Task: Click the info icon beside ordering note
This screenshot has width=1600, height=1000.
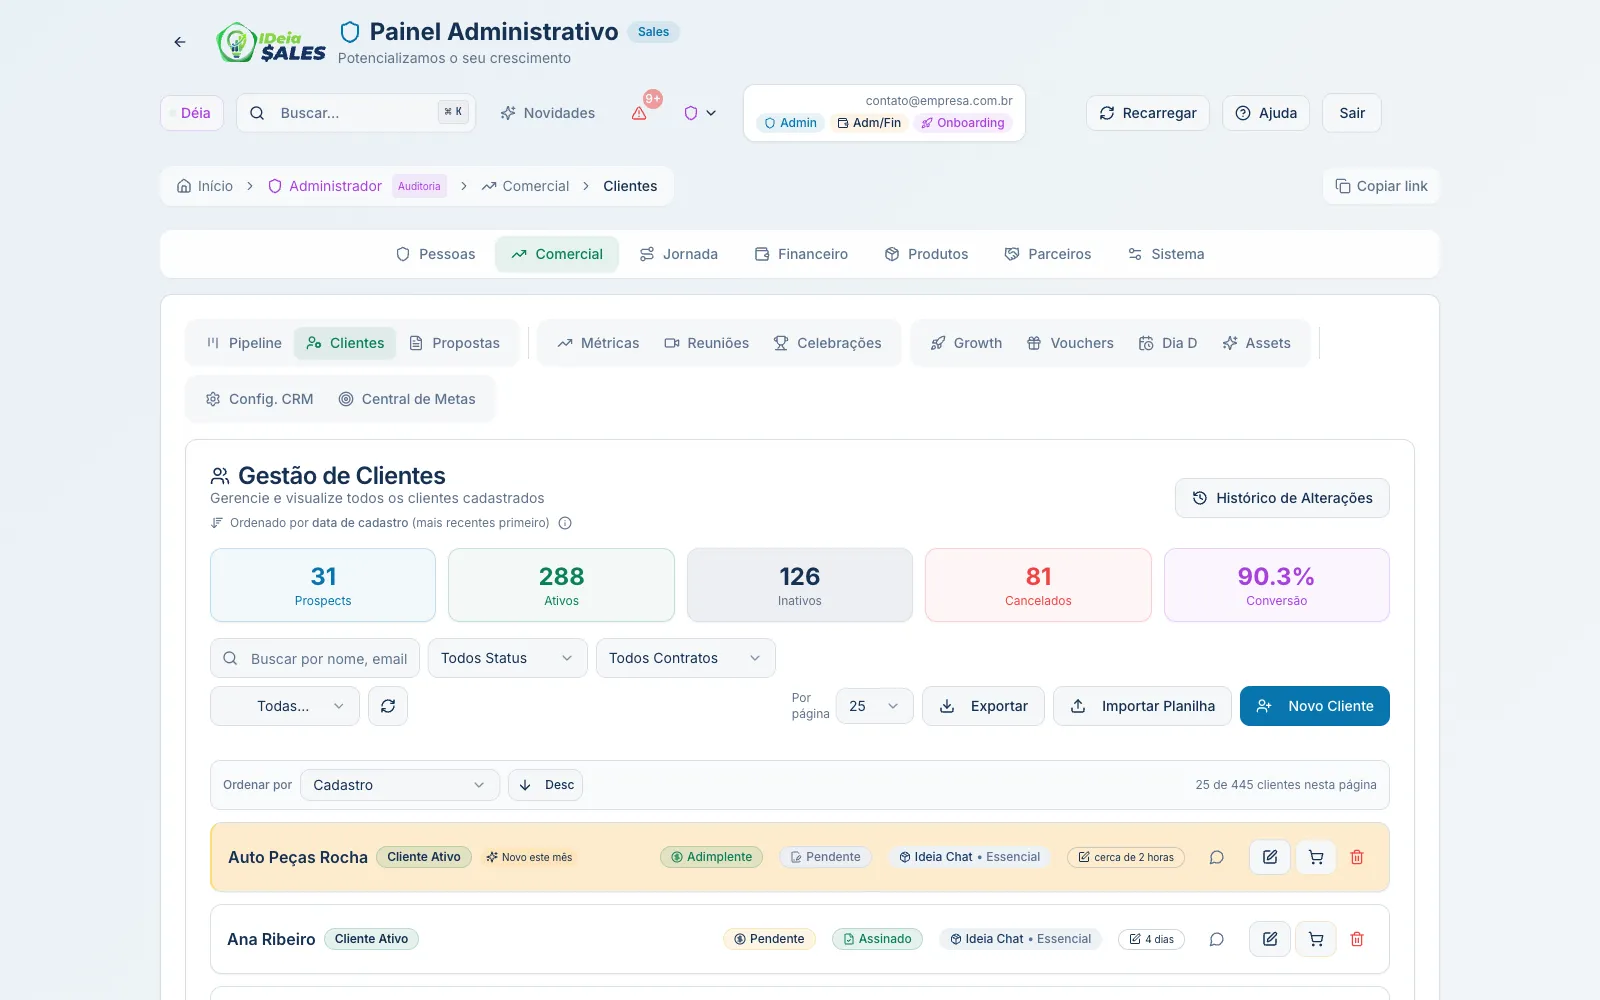Action: pos(565,523)
